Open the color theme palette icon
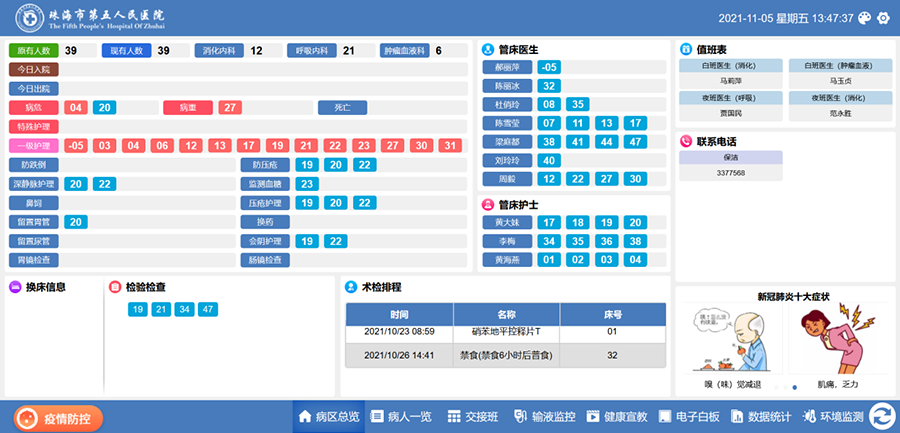 [x=866, y=18]
